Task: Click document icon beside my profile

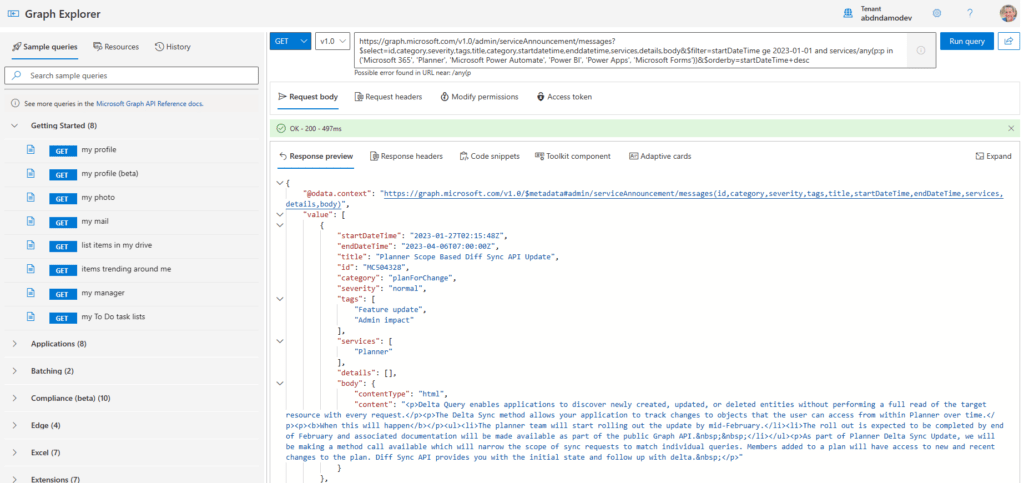Action: (x=30, y=149)
